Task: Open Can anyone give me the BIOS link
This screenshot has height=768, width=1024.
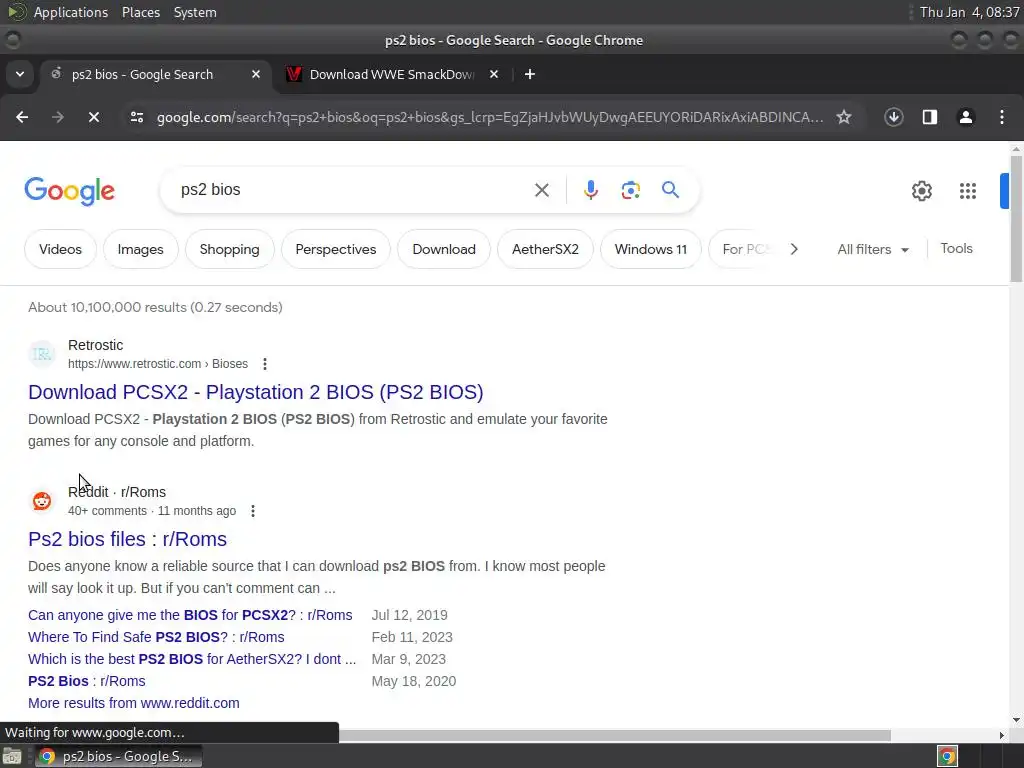Action: click(x=190, y=615)
